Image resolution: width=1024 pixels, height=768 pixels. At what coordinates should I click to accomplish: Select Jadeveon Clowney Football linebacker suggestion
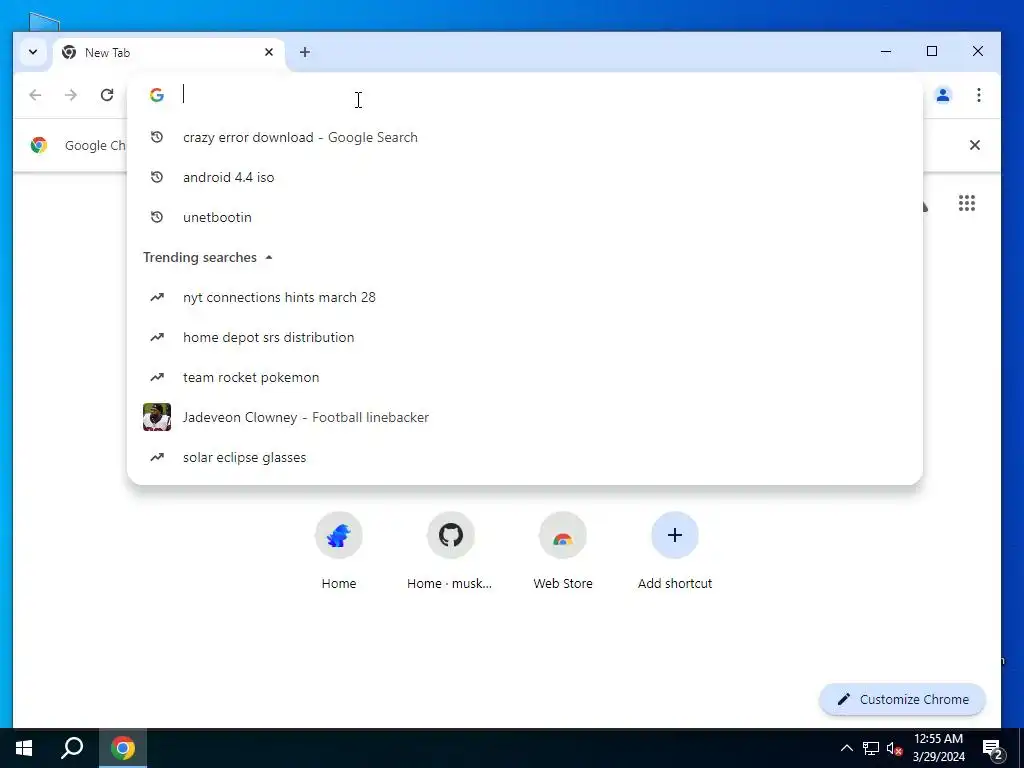pyautogui.click(x=524, y=417)
